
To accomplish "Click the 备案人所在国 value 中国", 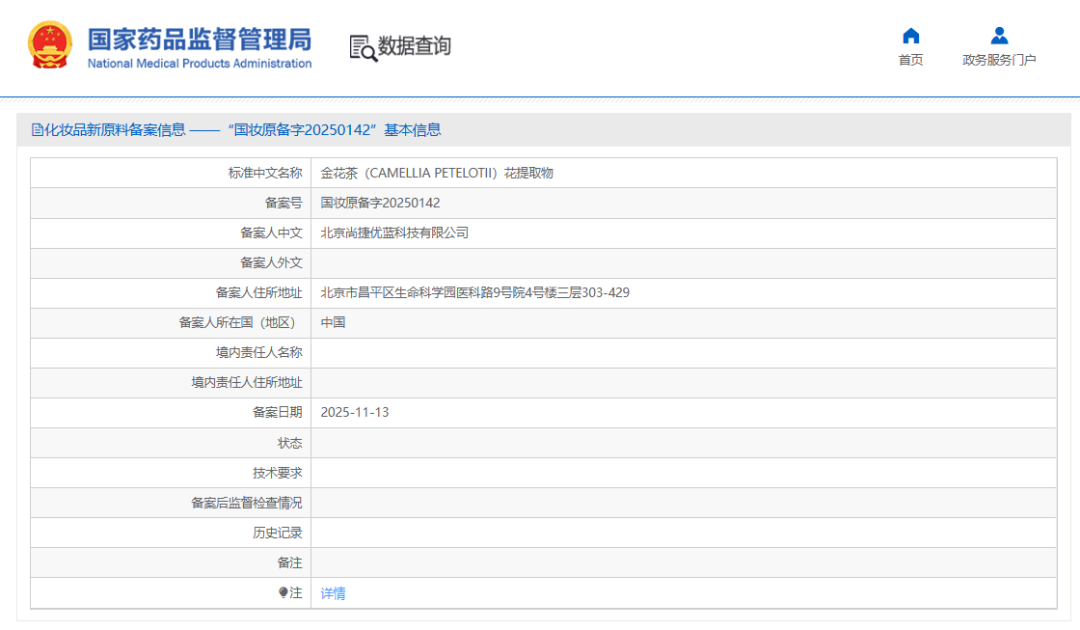I will [x=331, y=322].
